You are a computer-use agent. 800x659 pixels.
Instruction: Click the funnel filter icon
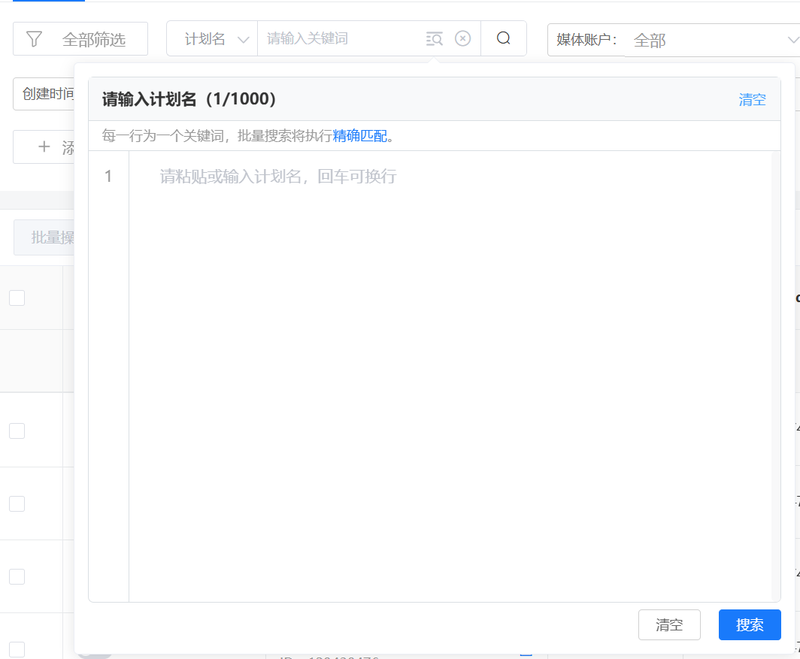[x=35, y=39]
